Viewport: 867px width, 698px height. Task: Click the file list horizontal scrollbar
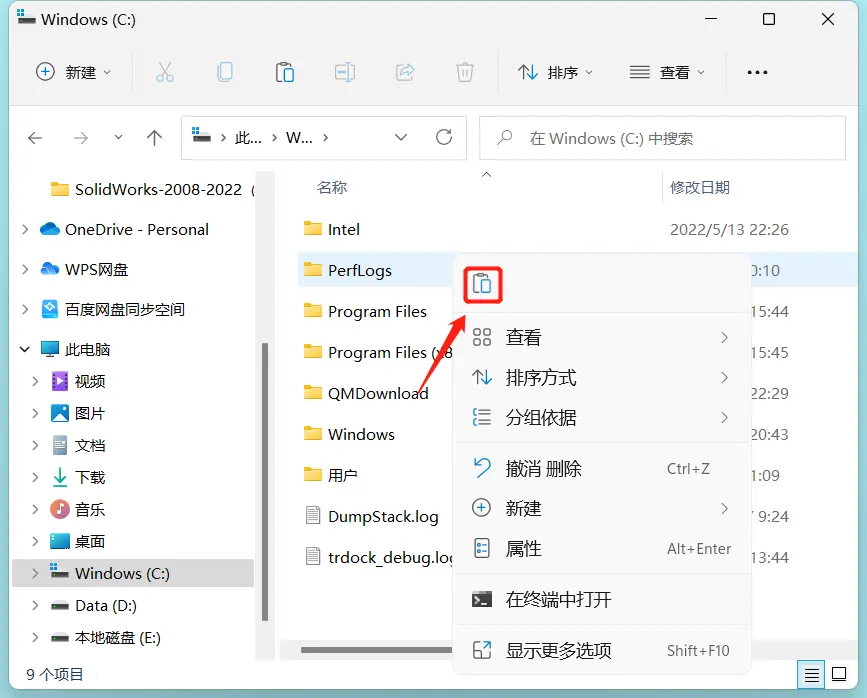[377, 650]
